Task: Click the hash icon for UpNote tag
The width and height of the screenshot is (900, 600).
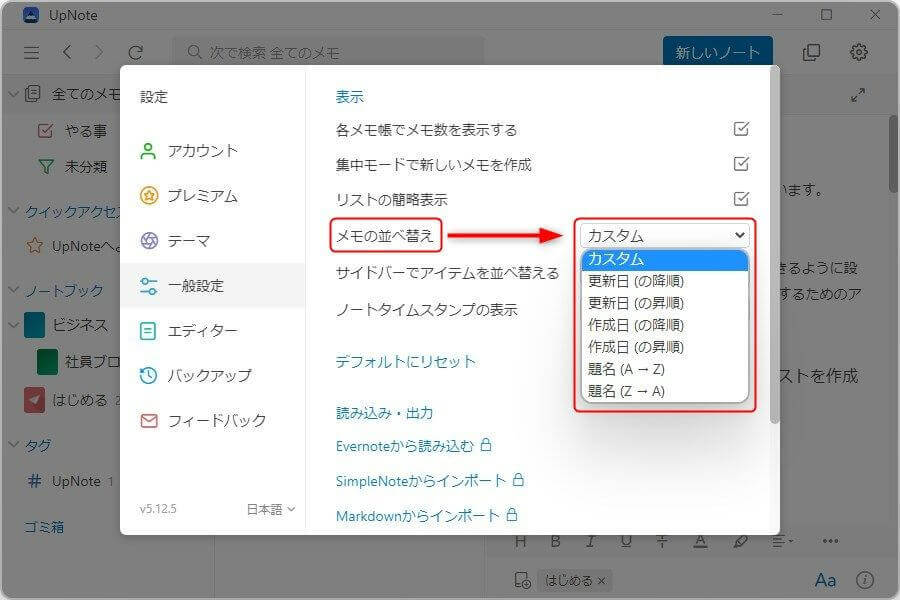Action: click(34, 481)
